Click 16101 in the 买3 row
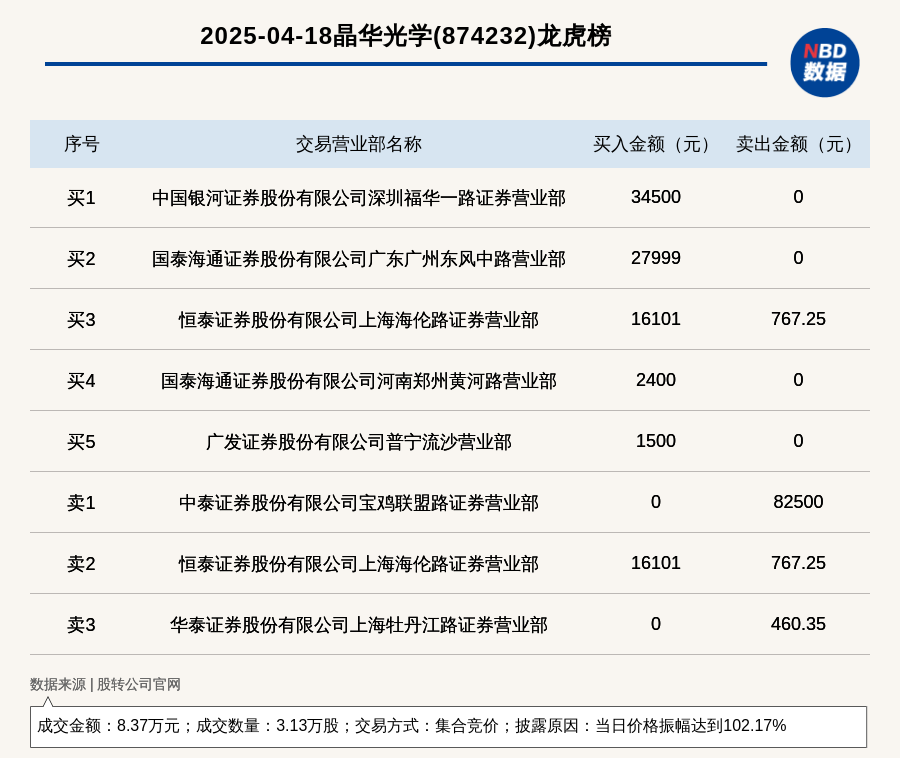Viewport: 900px width, 758px height. coord(655,318)
